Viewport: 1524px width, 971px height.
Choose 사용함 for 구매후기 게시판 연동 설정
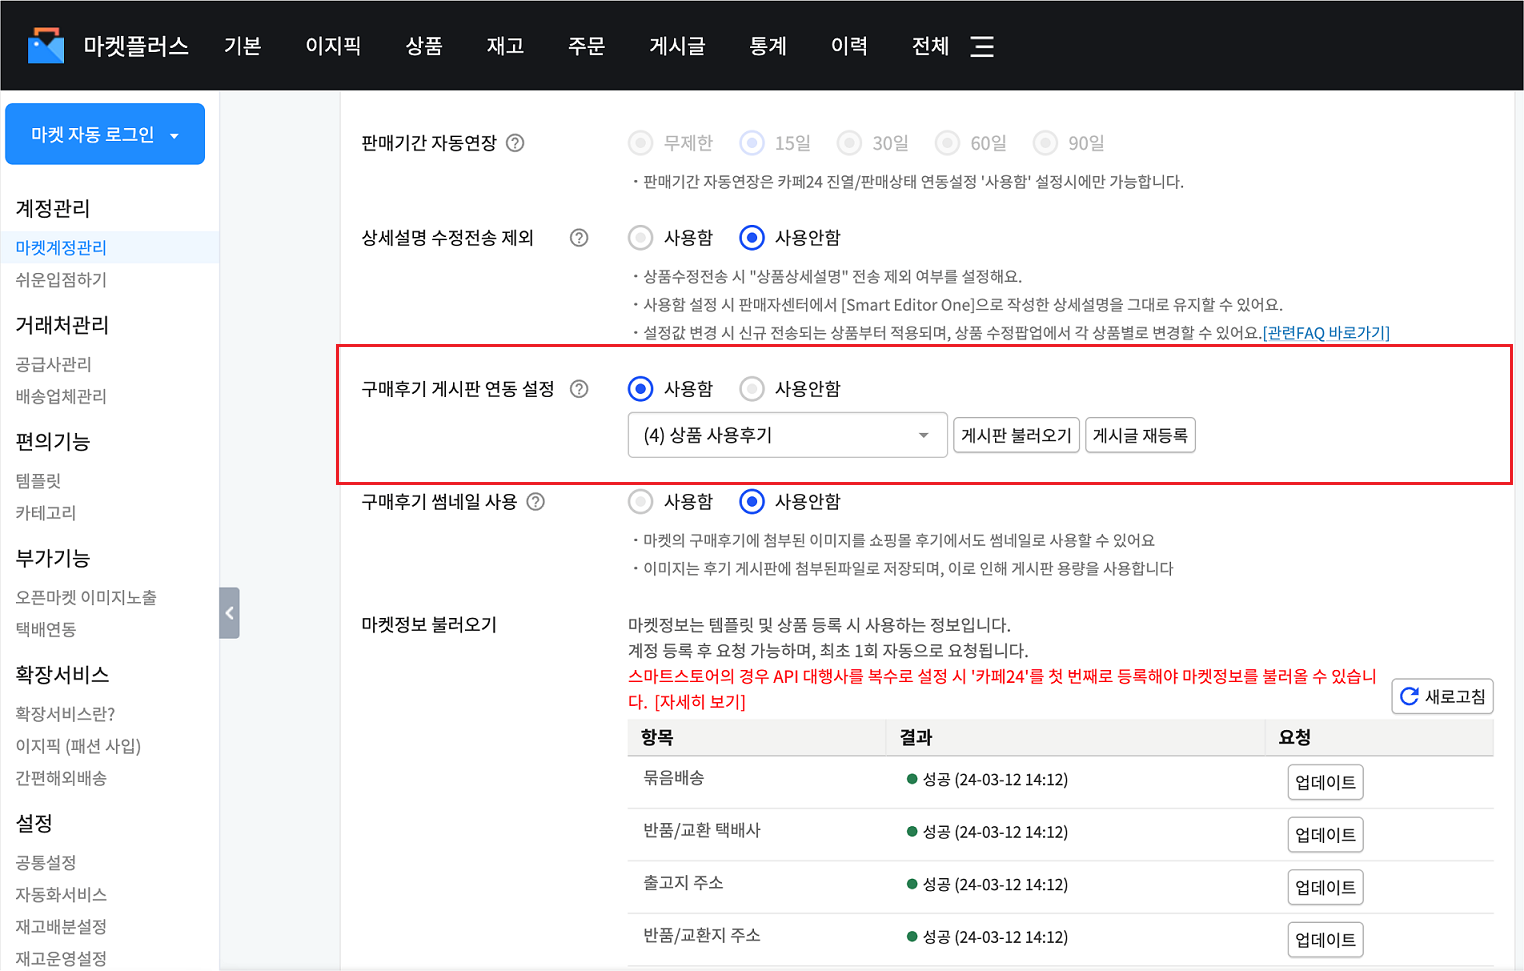[640, 389]
